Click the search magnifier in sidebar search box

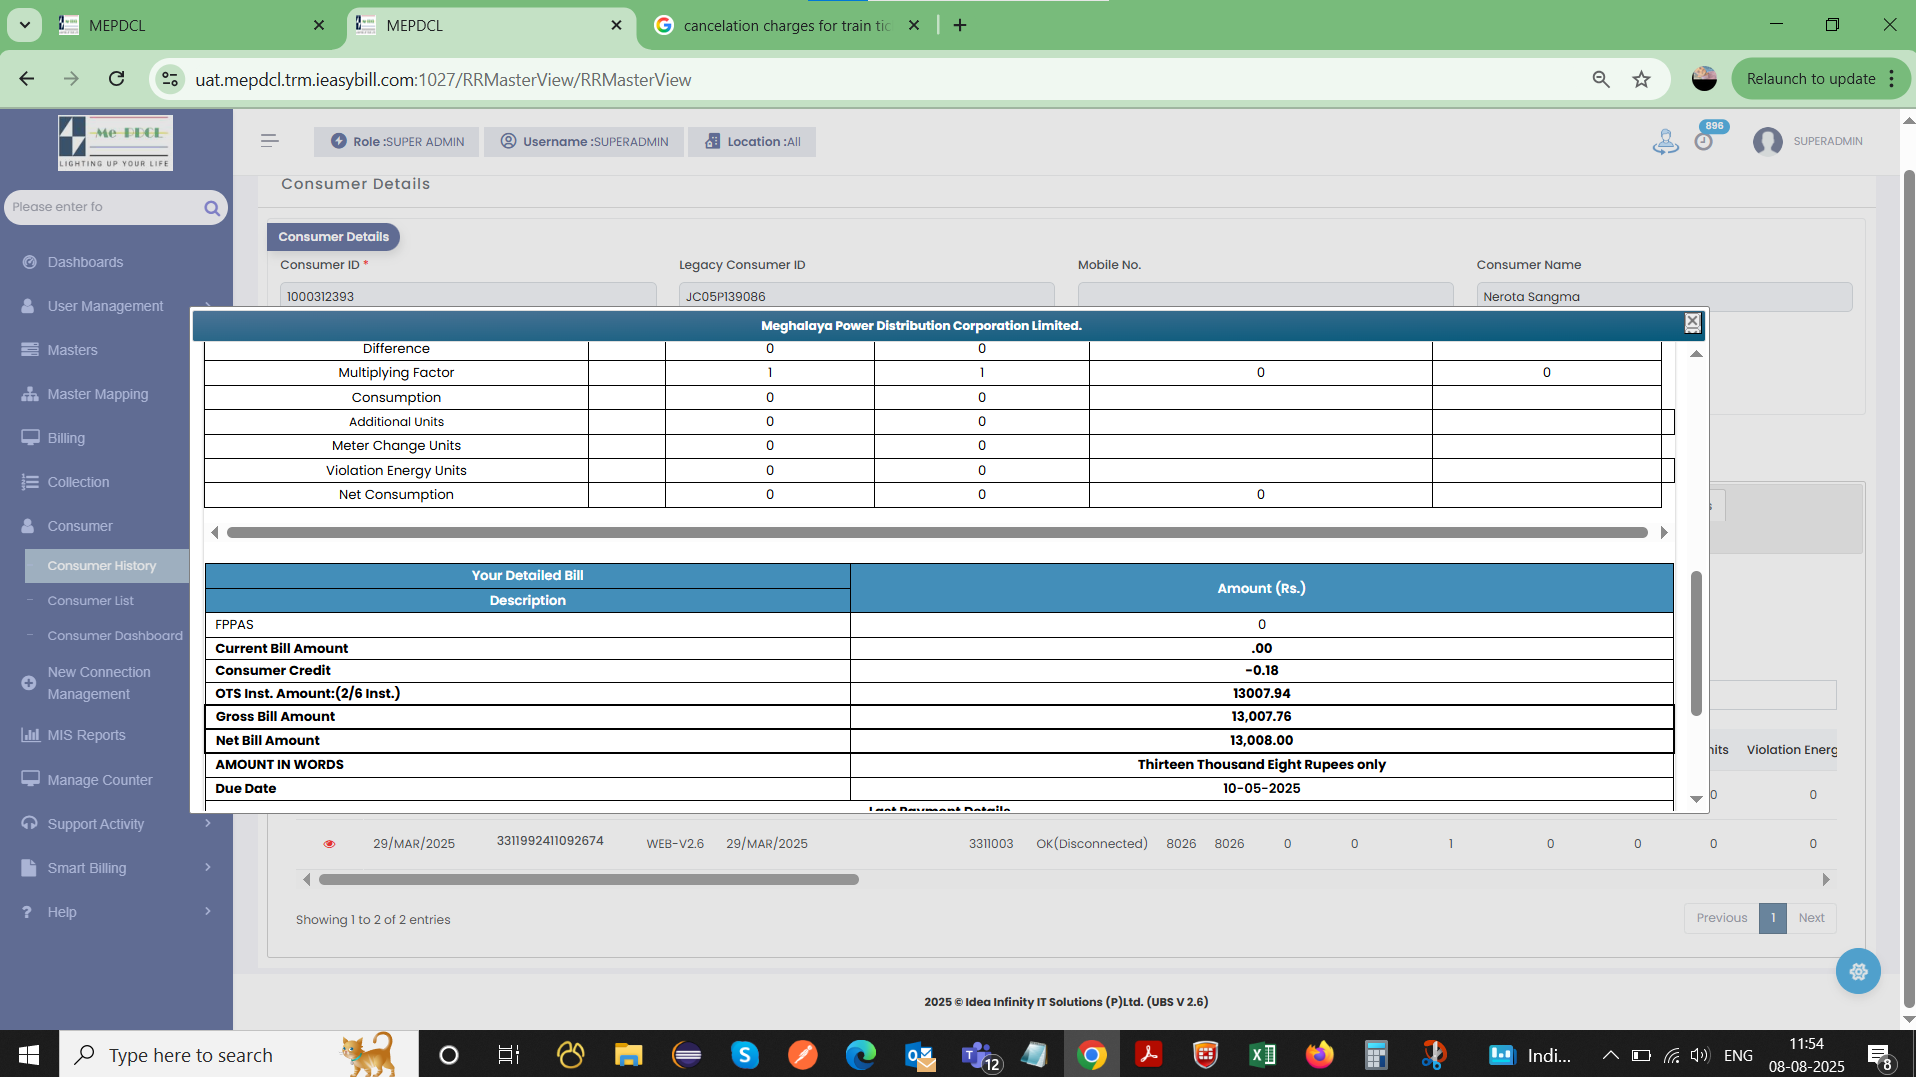(212, 208)
